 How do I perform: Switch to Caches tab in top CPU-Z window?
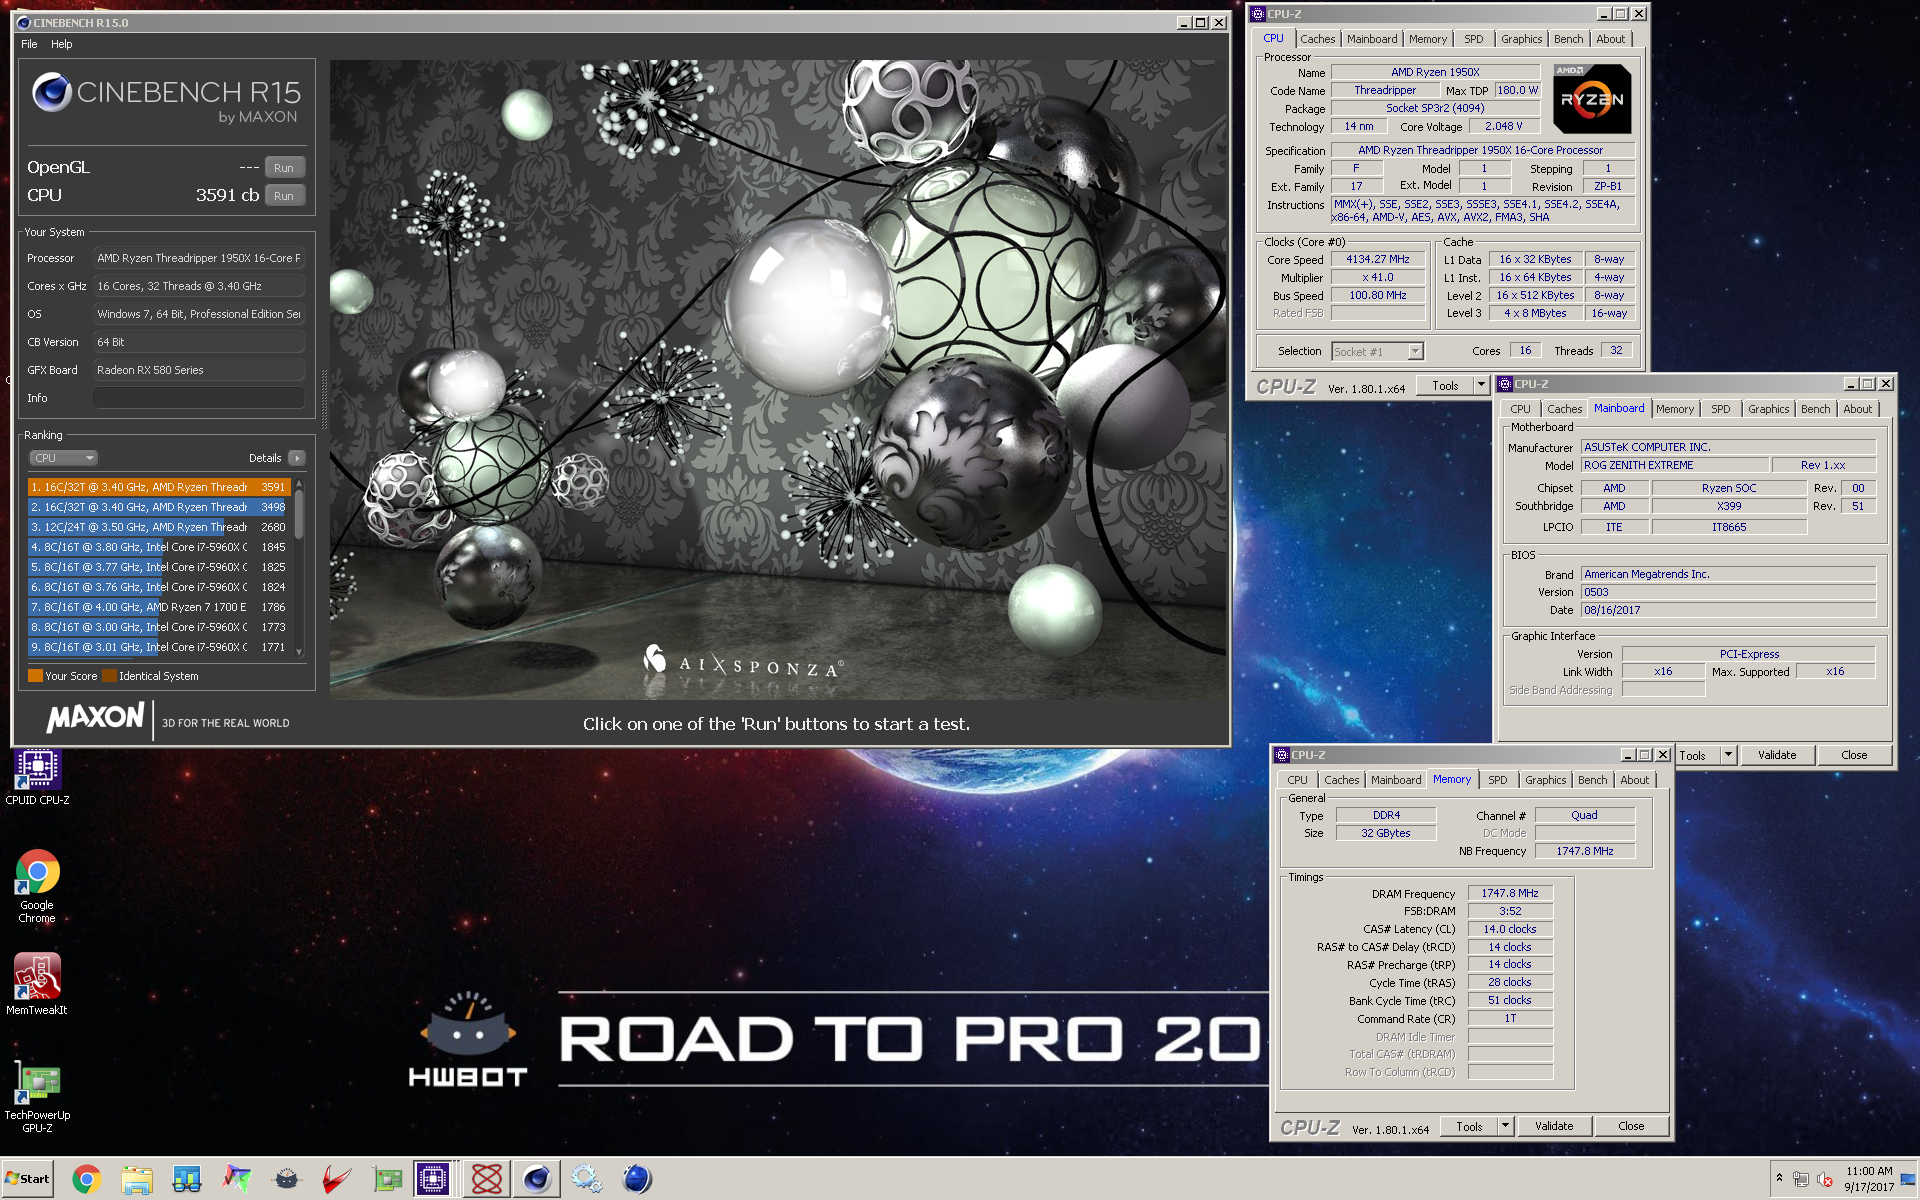[x=1317, y=39]
